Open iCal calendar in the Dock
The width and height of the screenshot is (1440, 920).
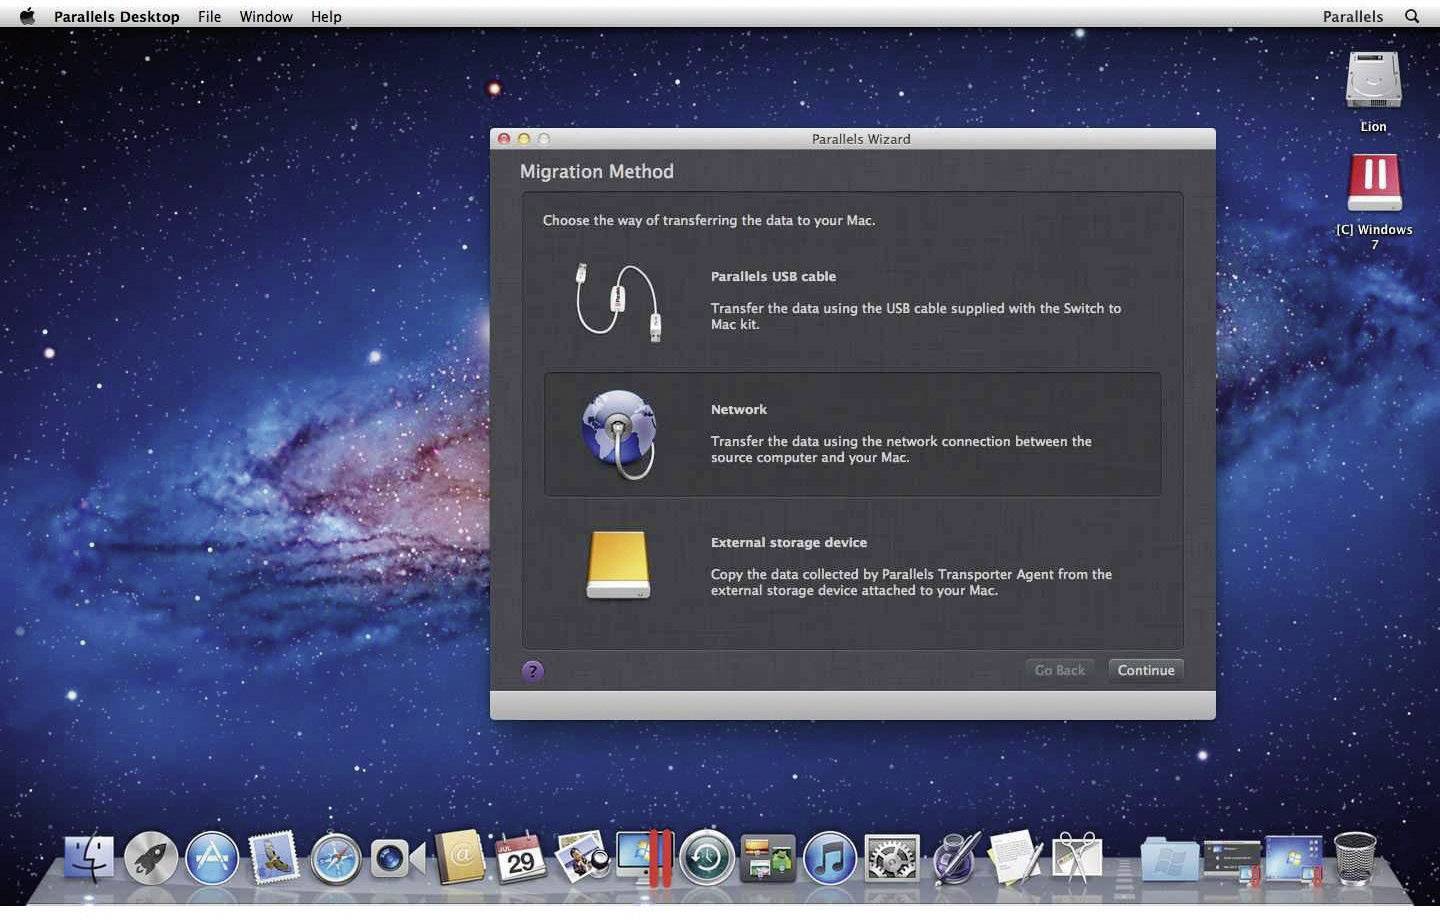click(x=521, y=857)
